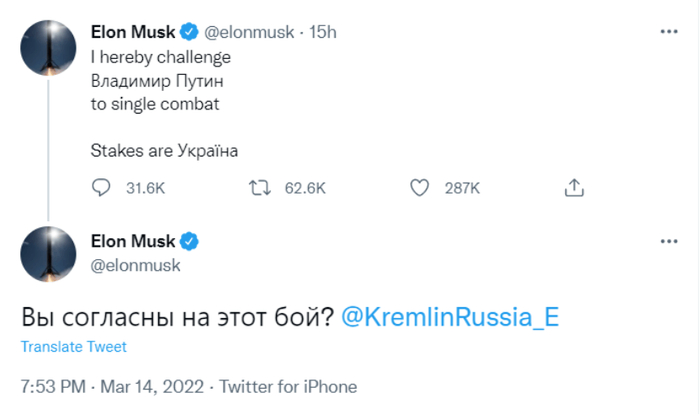
Task: Share the tweet via the upload arrow icon
Action: click(x=574, y=187)
